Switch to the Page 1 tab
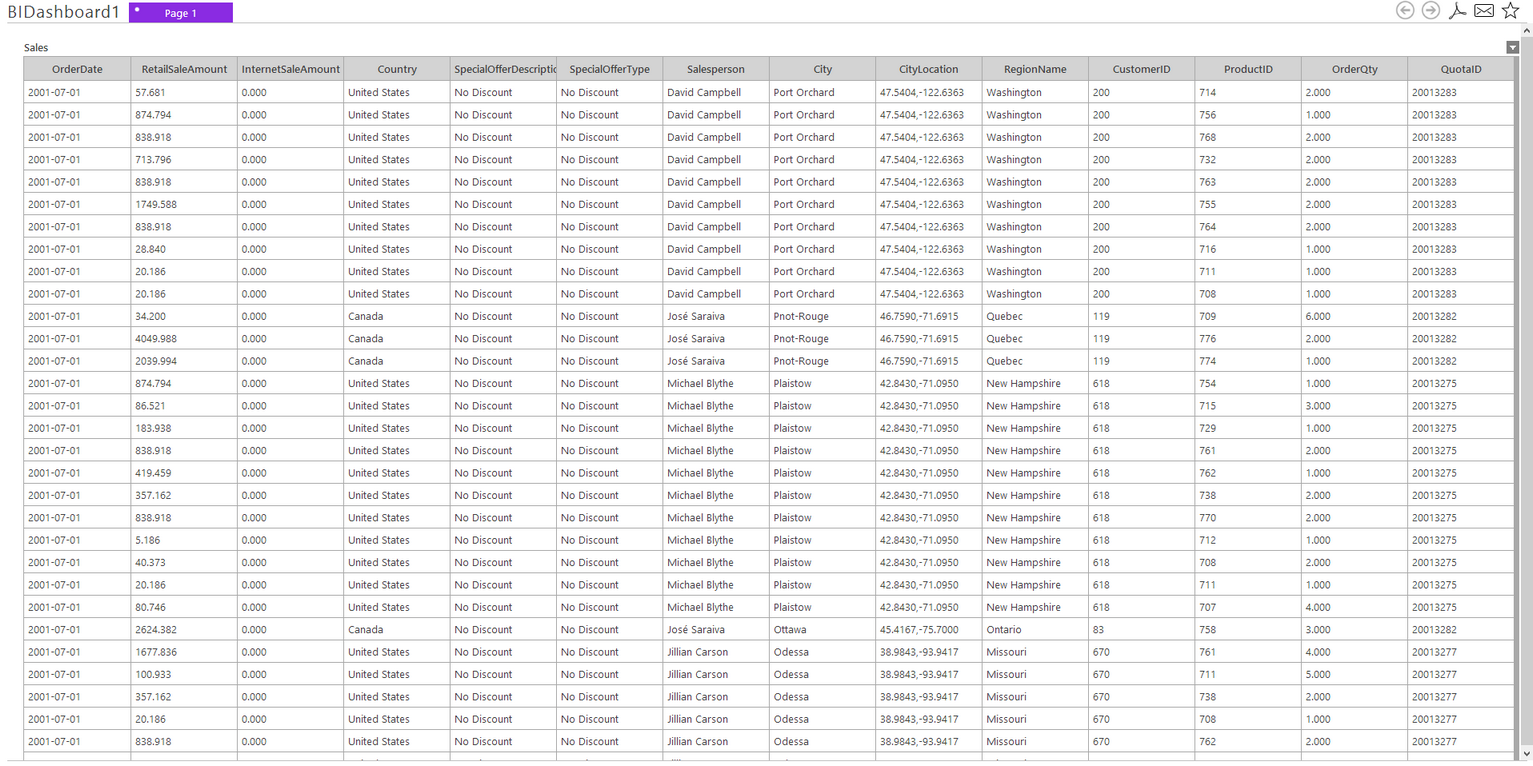The image size is (1533, 766). coord(181,13)
